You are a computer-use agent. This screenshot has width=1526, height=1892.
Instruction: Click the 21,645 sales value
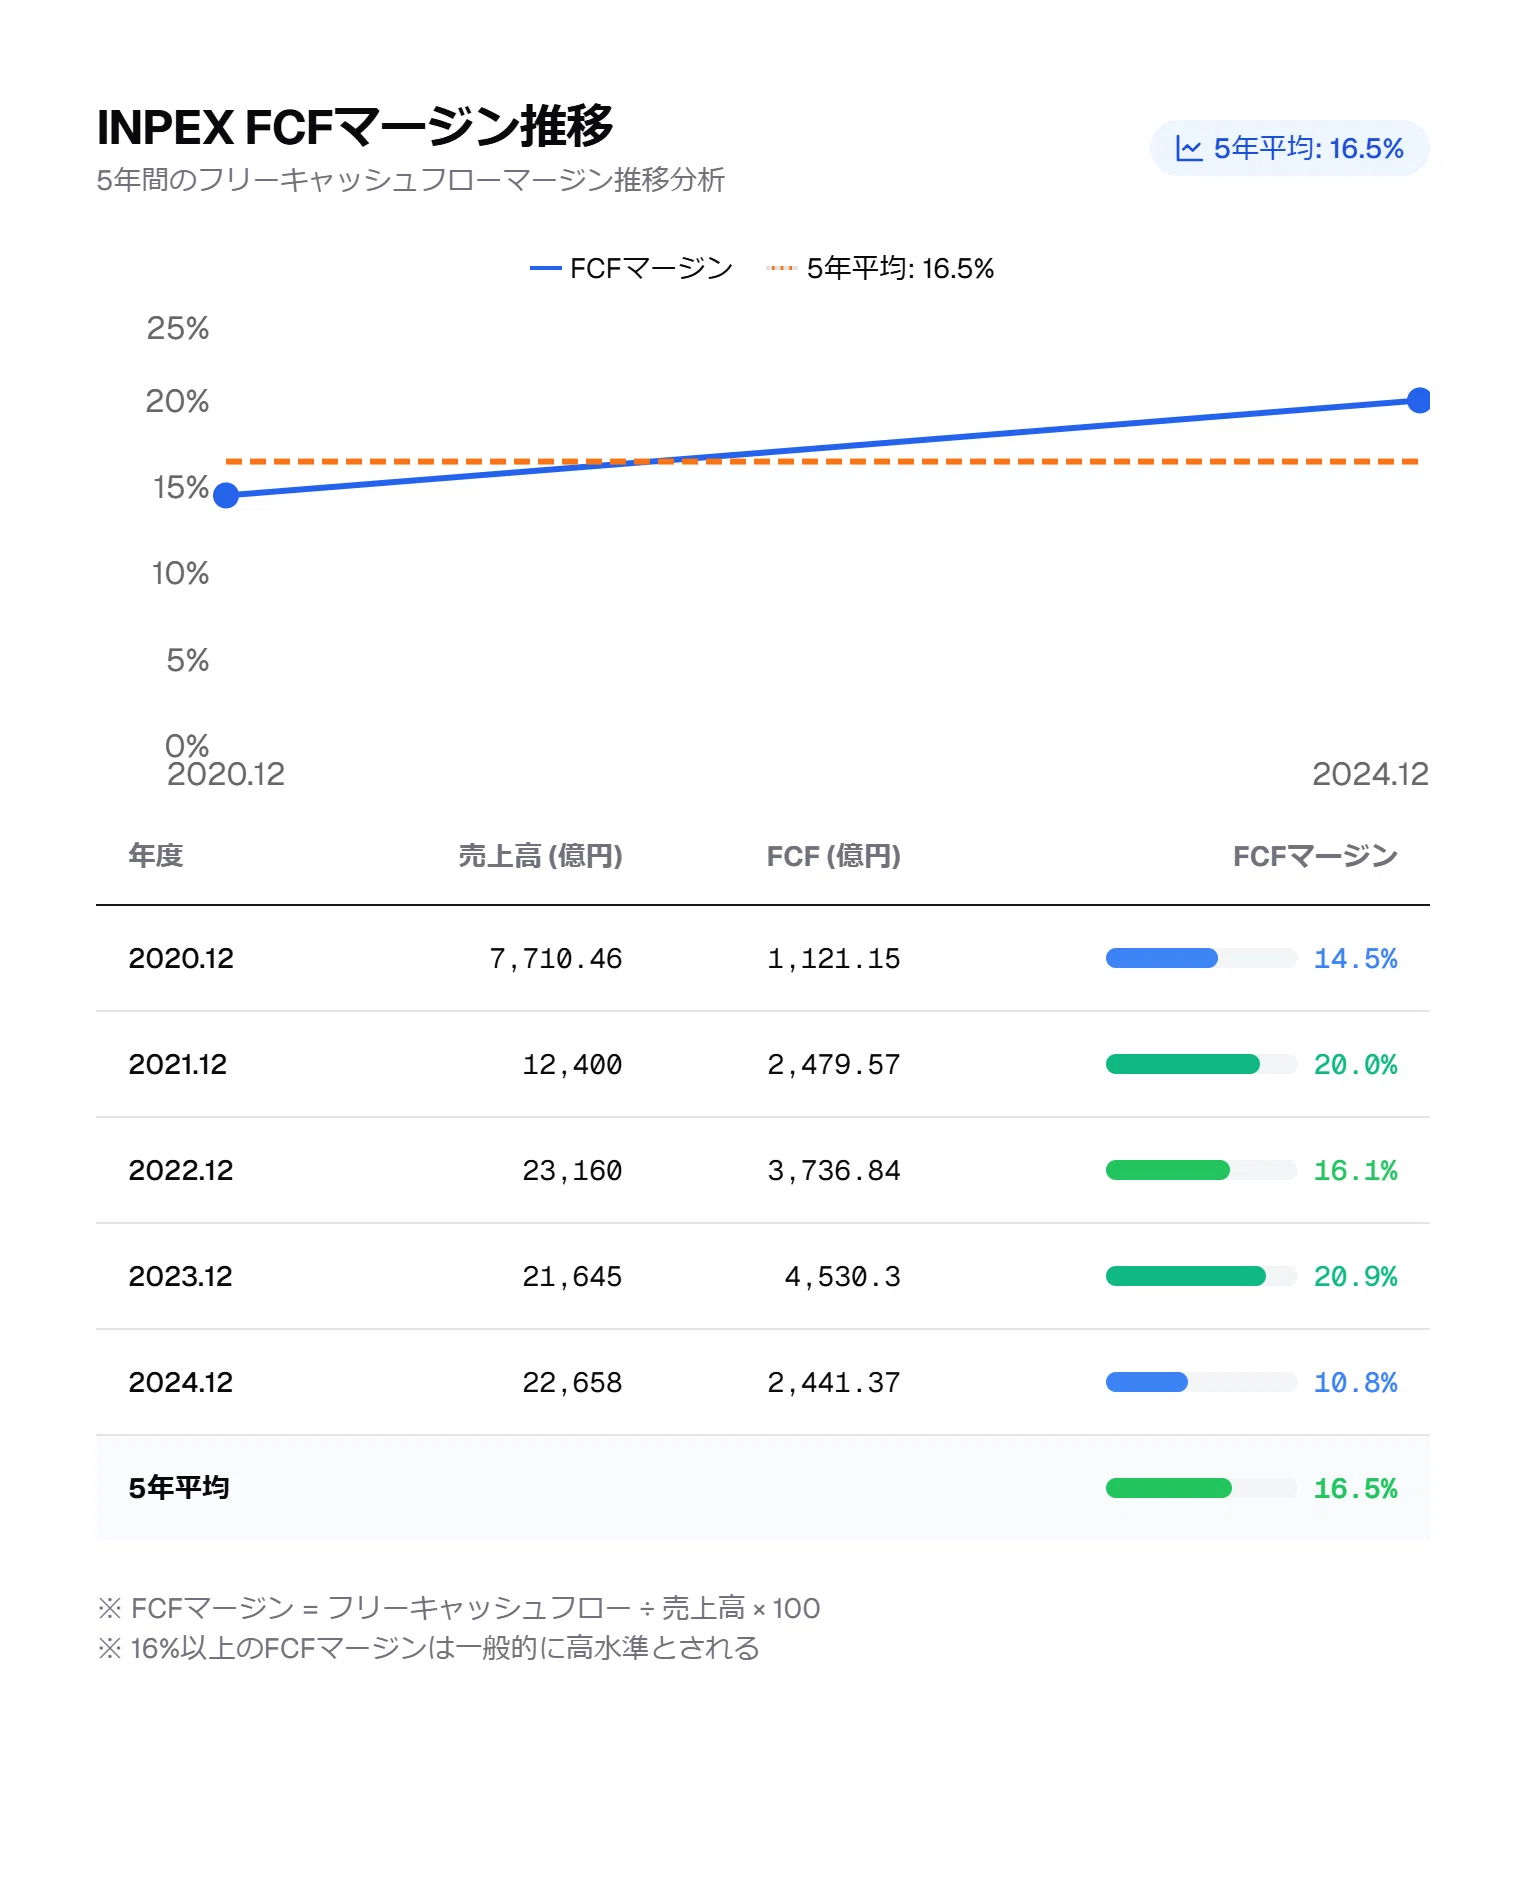572,1277
